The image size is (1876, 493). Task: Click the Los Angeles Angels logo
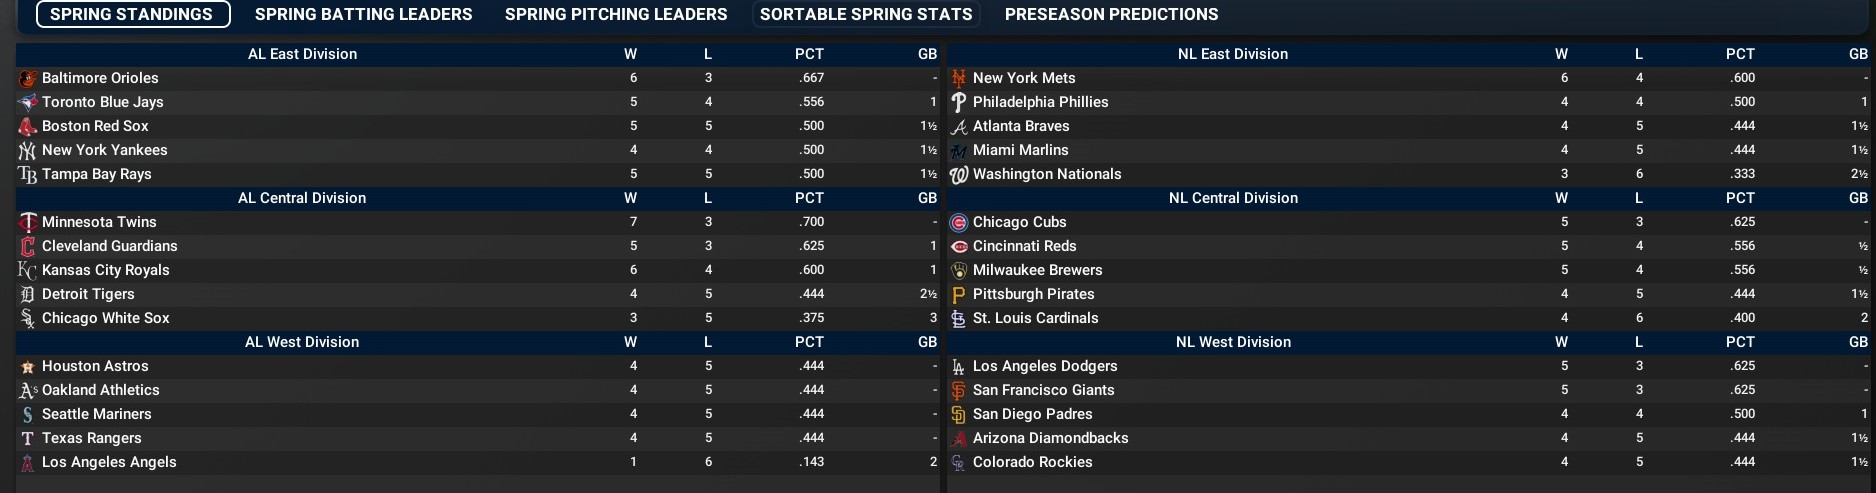pos(28,463)
